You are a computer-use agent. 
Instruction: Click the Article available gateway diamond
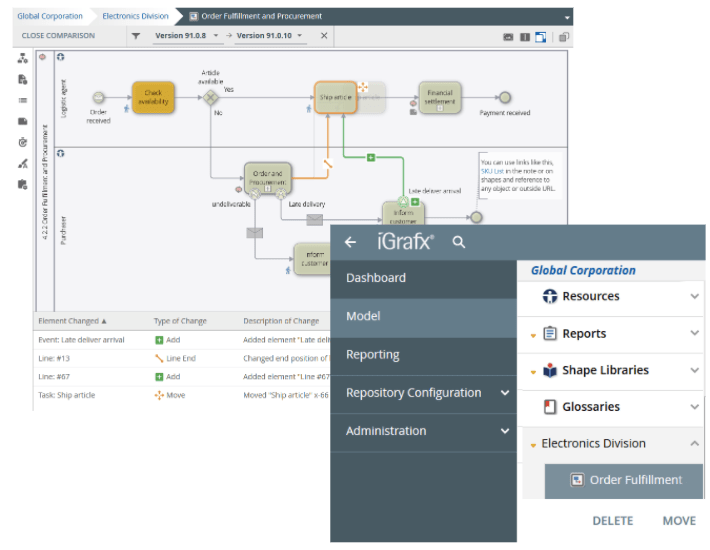point(211,97)
